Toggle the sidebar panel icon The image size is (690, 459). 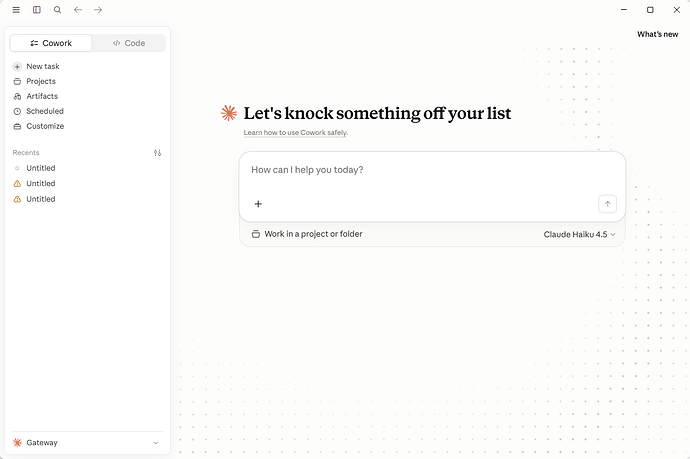pyautogui.click(x=37, y=10)
